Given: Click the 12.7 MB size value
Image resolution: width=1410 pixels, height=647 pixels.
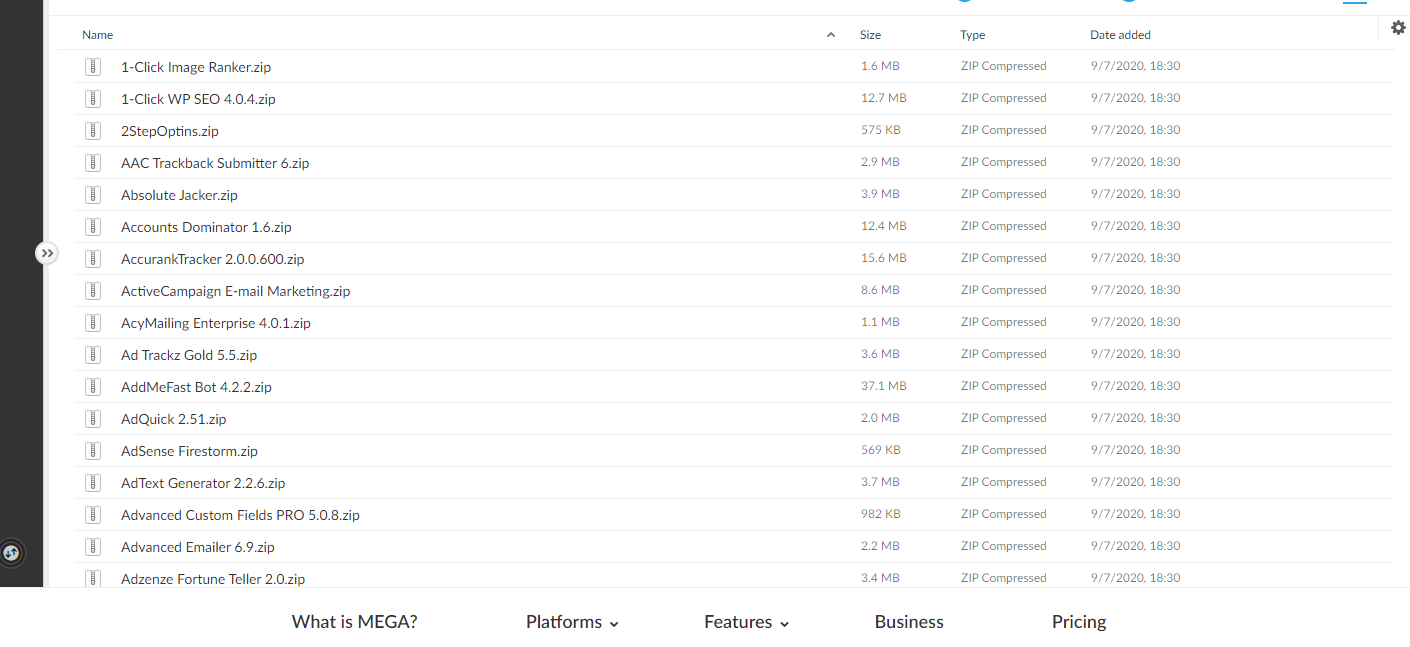Looking at the screenshot, I should [x=884, y=98].
